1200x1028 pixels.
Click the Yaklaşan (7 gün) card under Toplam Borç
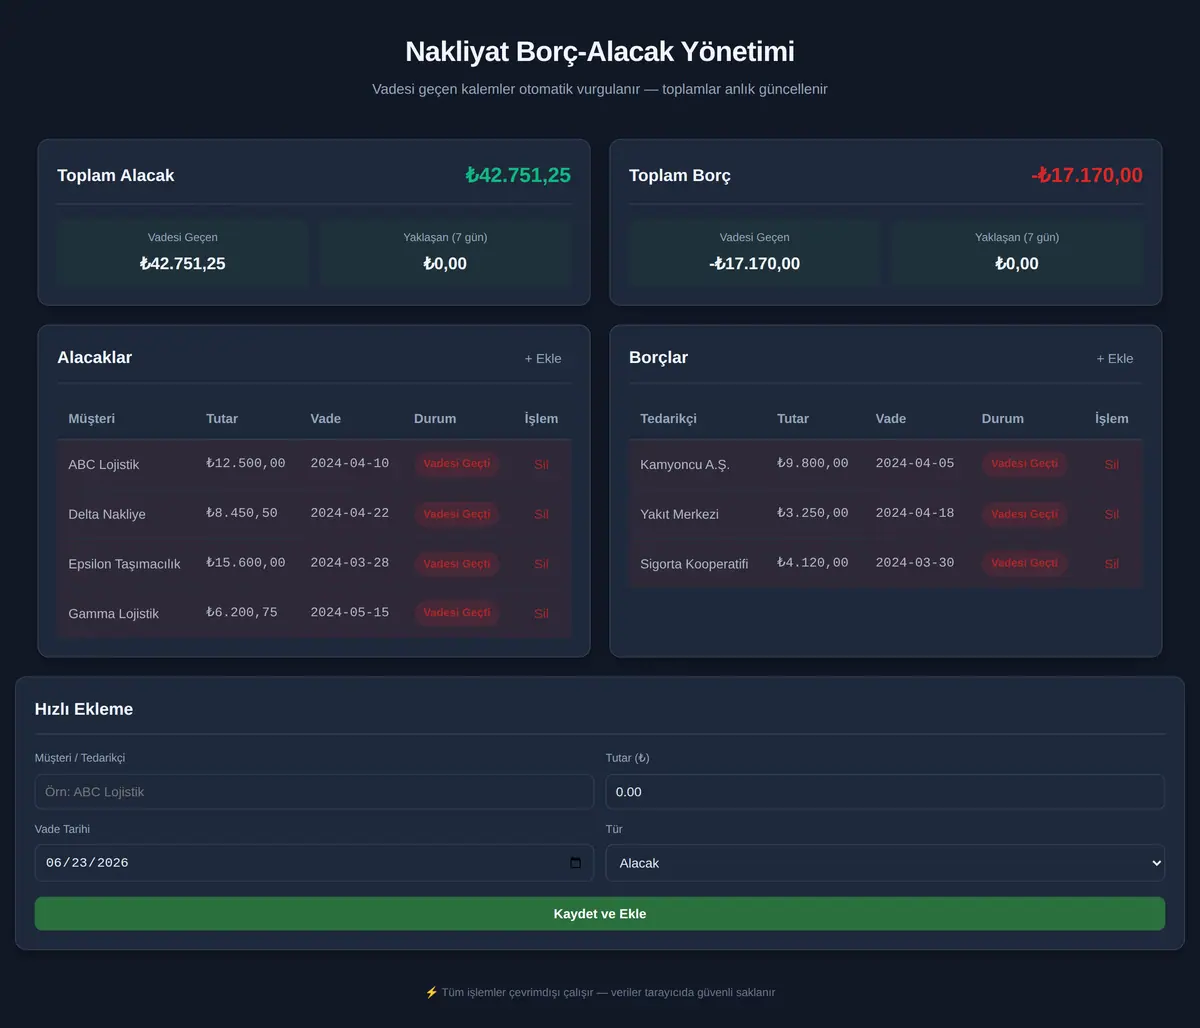[x=1017, y=252]
